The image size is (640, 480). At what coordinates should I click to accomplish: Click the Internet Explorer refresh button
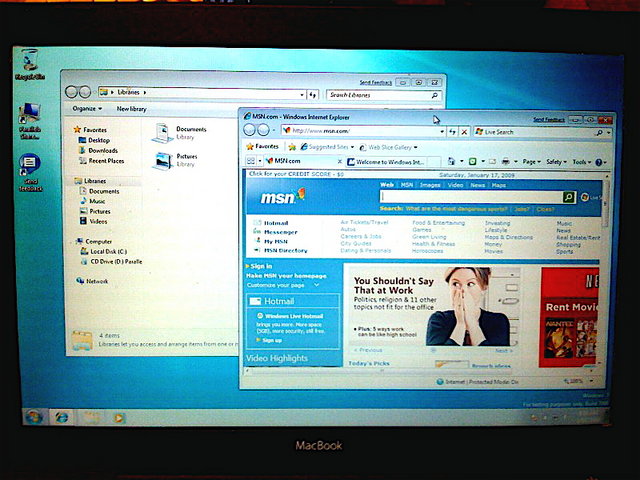pos(452,132)
